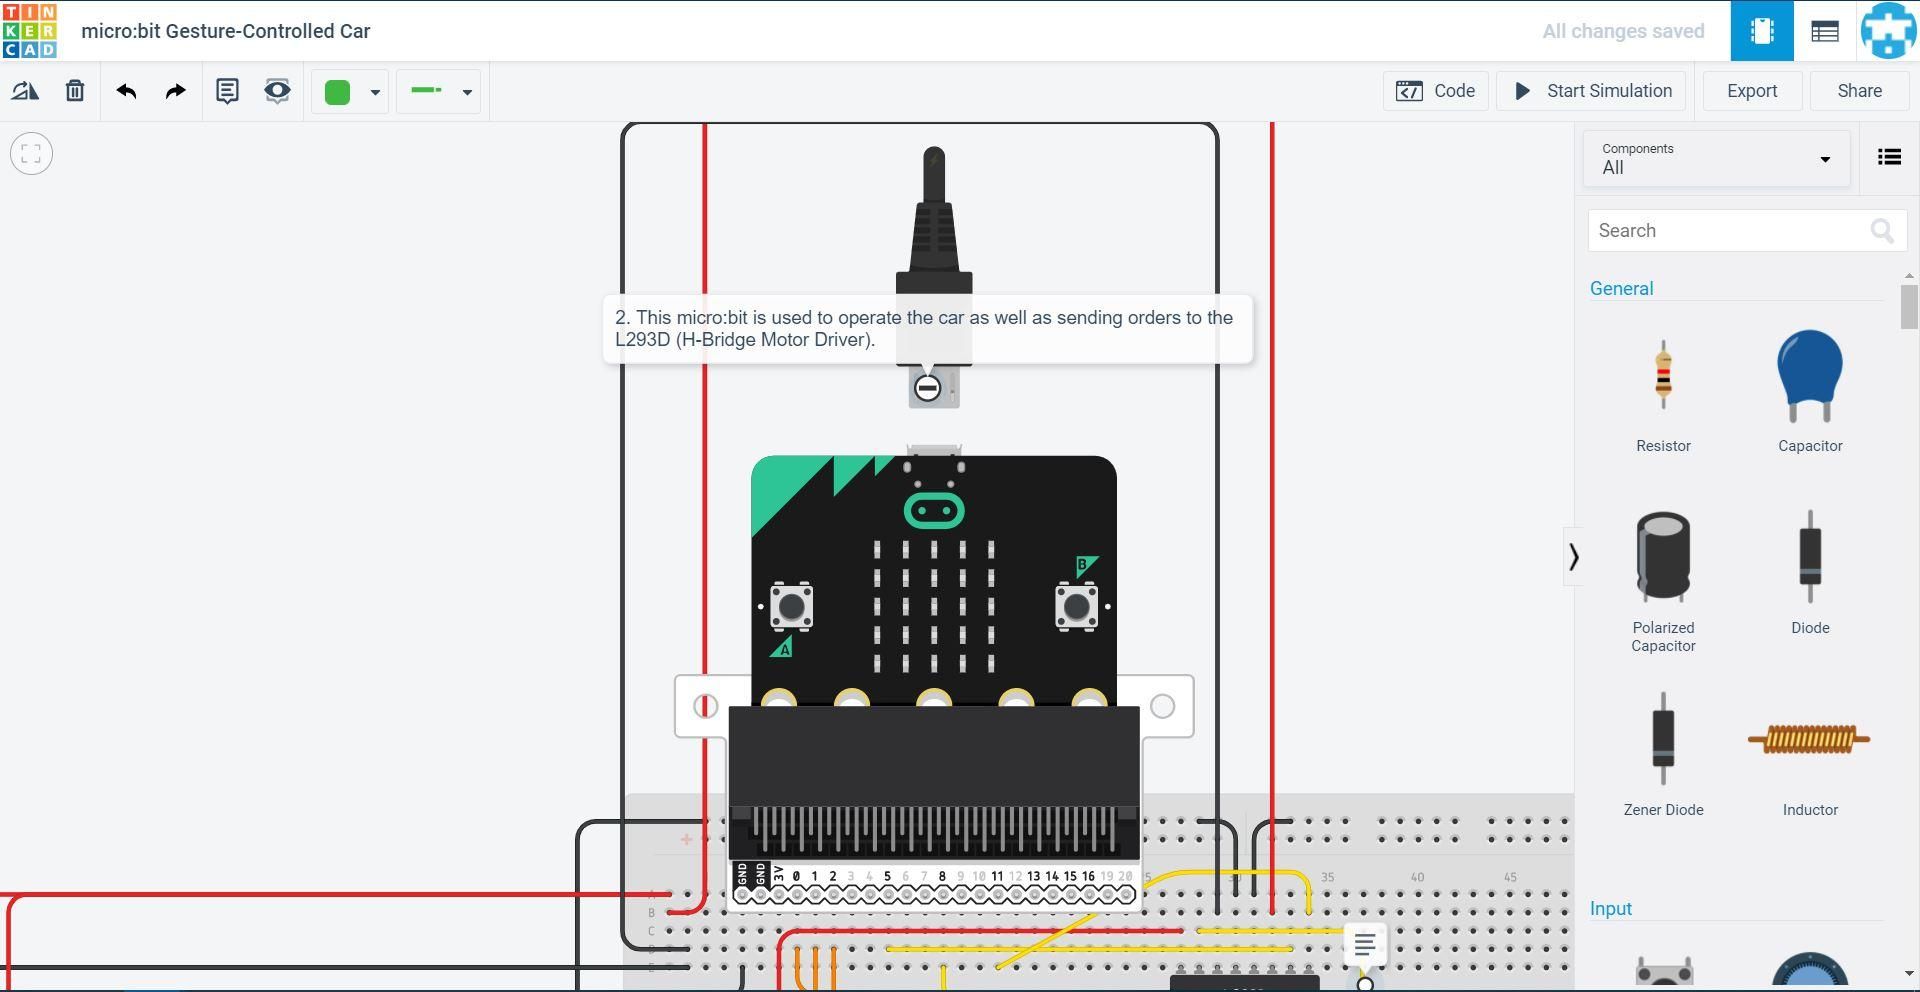Open the notes annotation tool

tap(228, 91)
